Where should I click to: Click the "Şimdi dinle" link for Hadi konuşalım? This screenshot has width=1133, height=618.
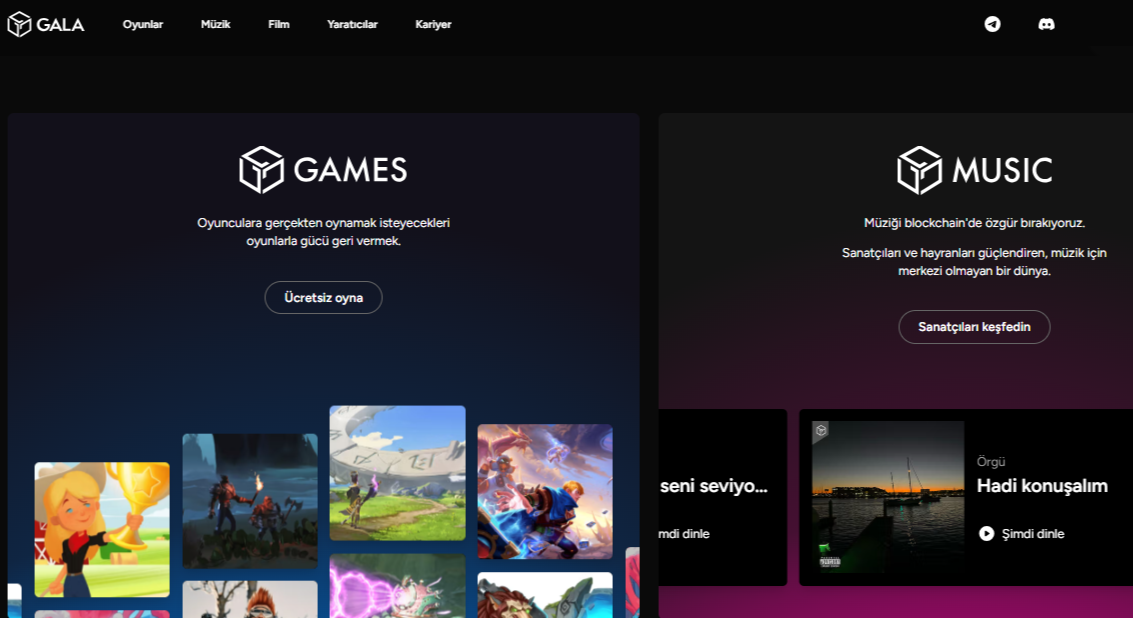(x=1033, y=533)
